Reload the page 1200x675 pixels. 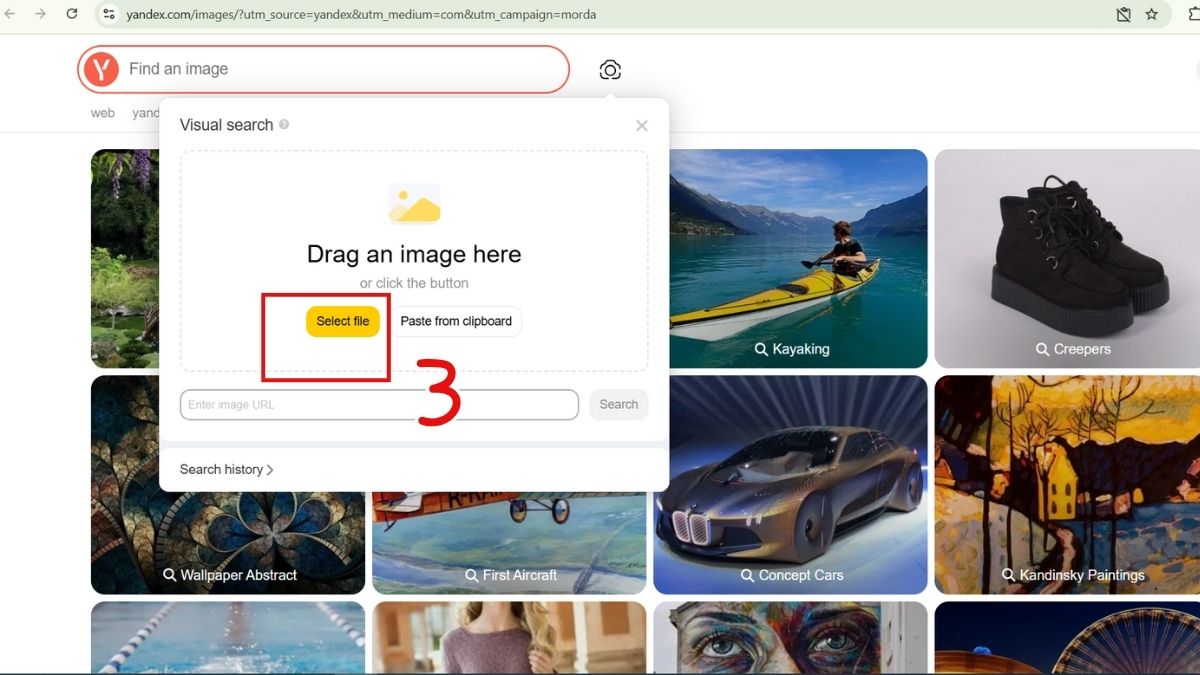70,14
